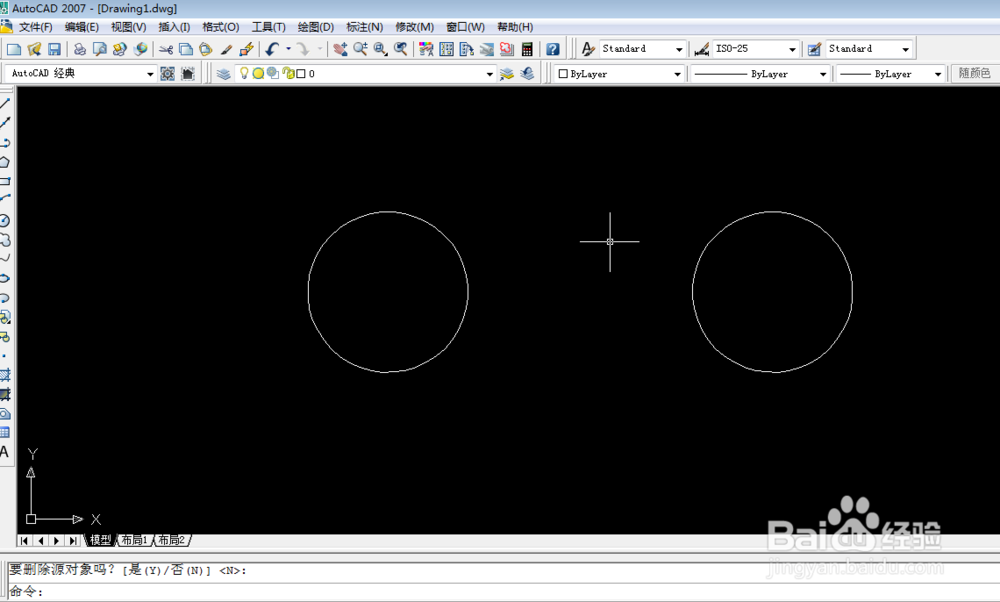Open Plot Preview icon
The width and height of the screenshot is (1000, 602).
[99, 49]
